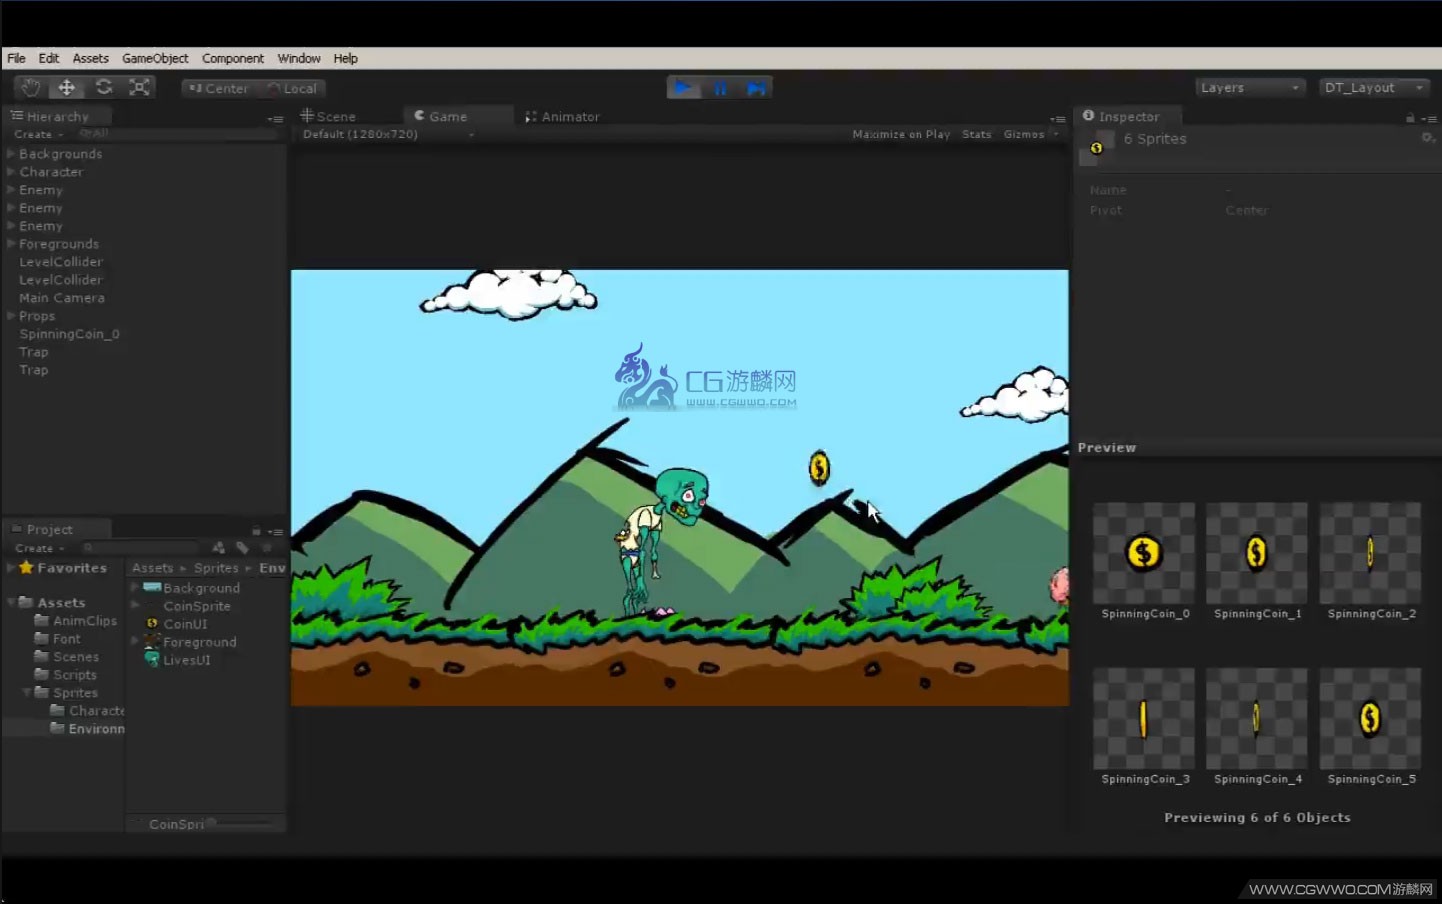The width and height of the screenshot is (1442, 904).
Task: Expand the Favorites section in Project
Action: click(11, 568)
